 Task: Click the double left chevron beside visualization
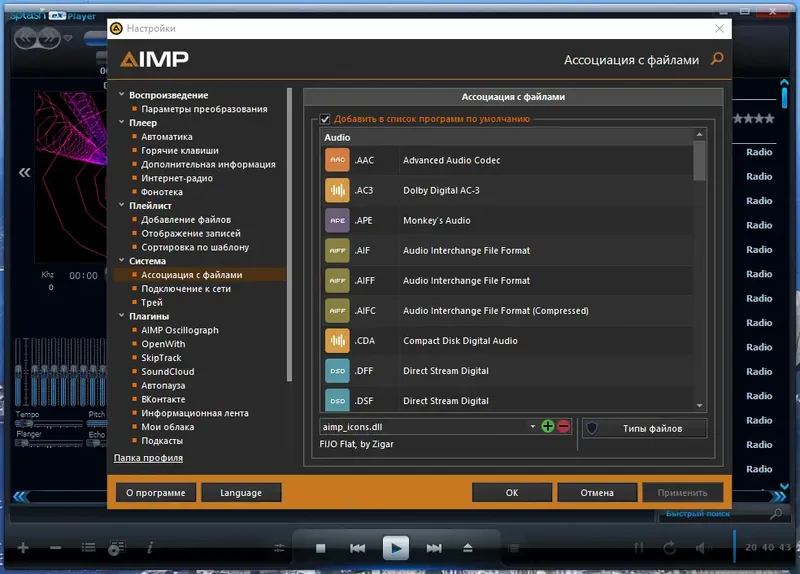(24, 172)
